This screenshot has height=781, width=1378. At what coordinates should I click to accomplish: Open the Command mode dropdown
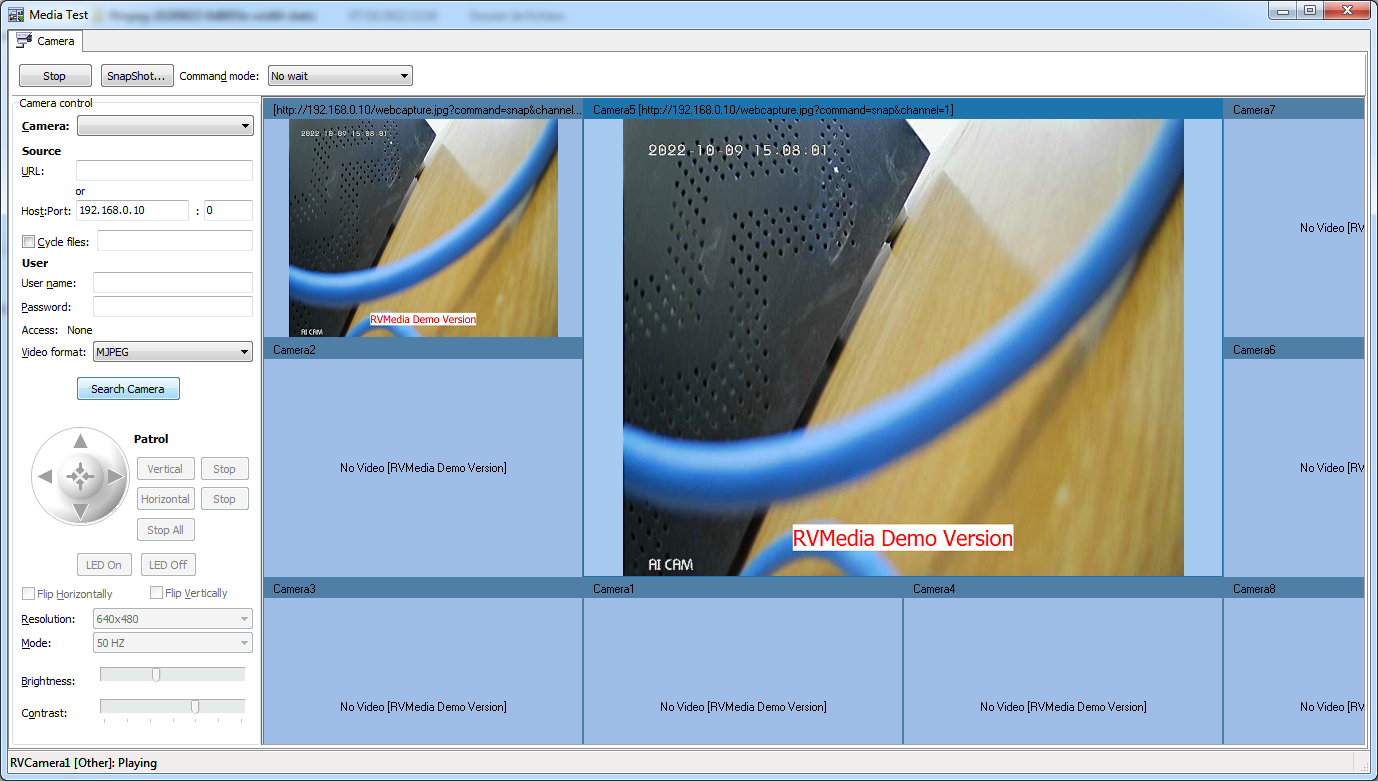click(340, 76)
